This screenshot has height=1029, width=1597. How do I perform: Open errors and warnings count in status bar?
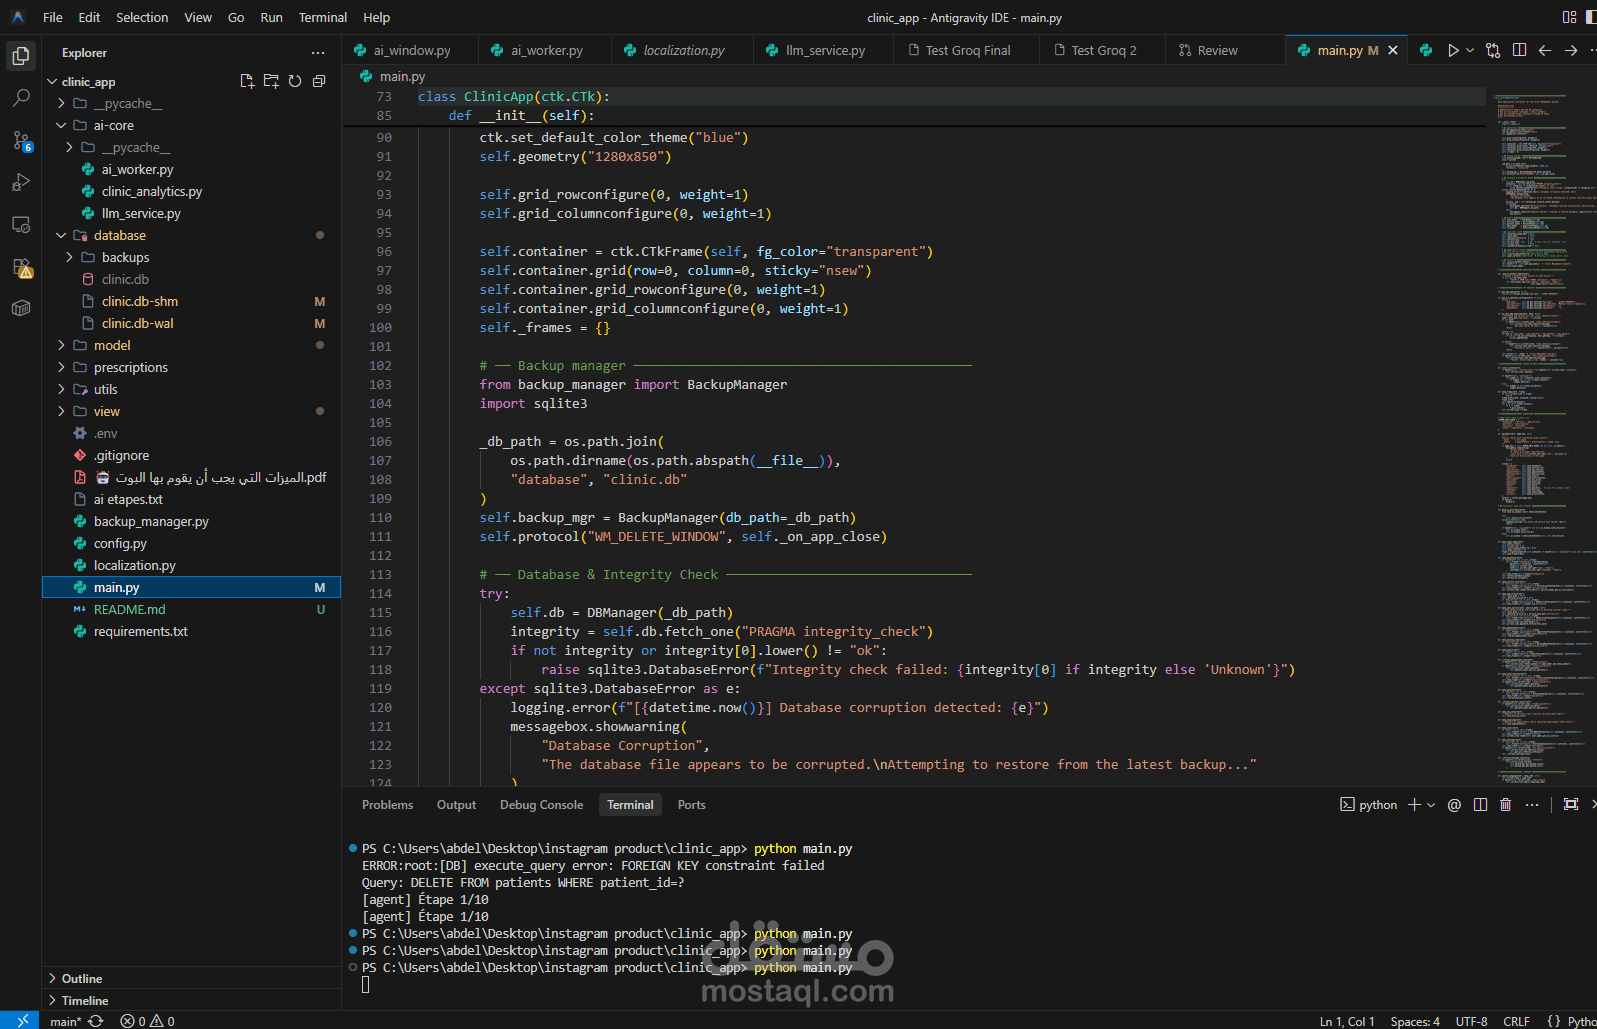coord(147,1021)
